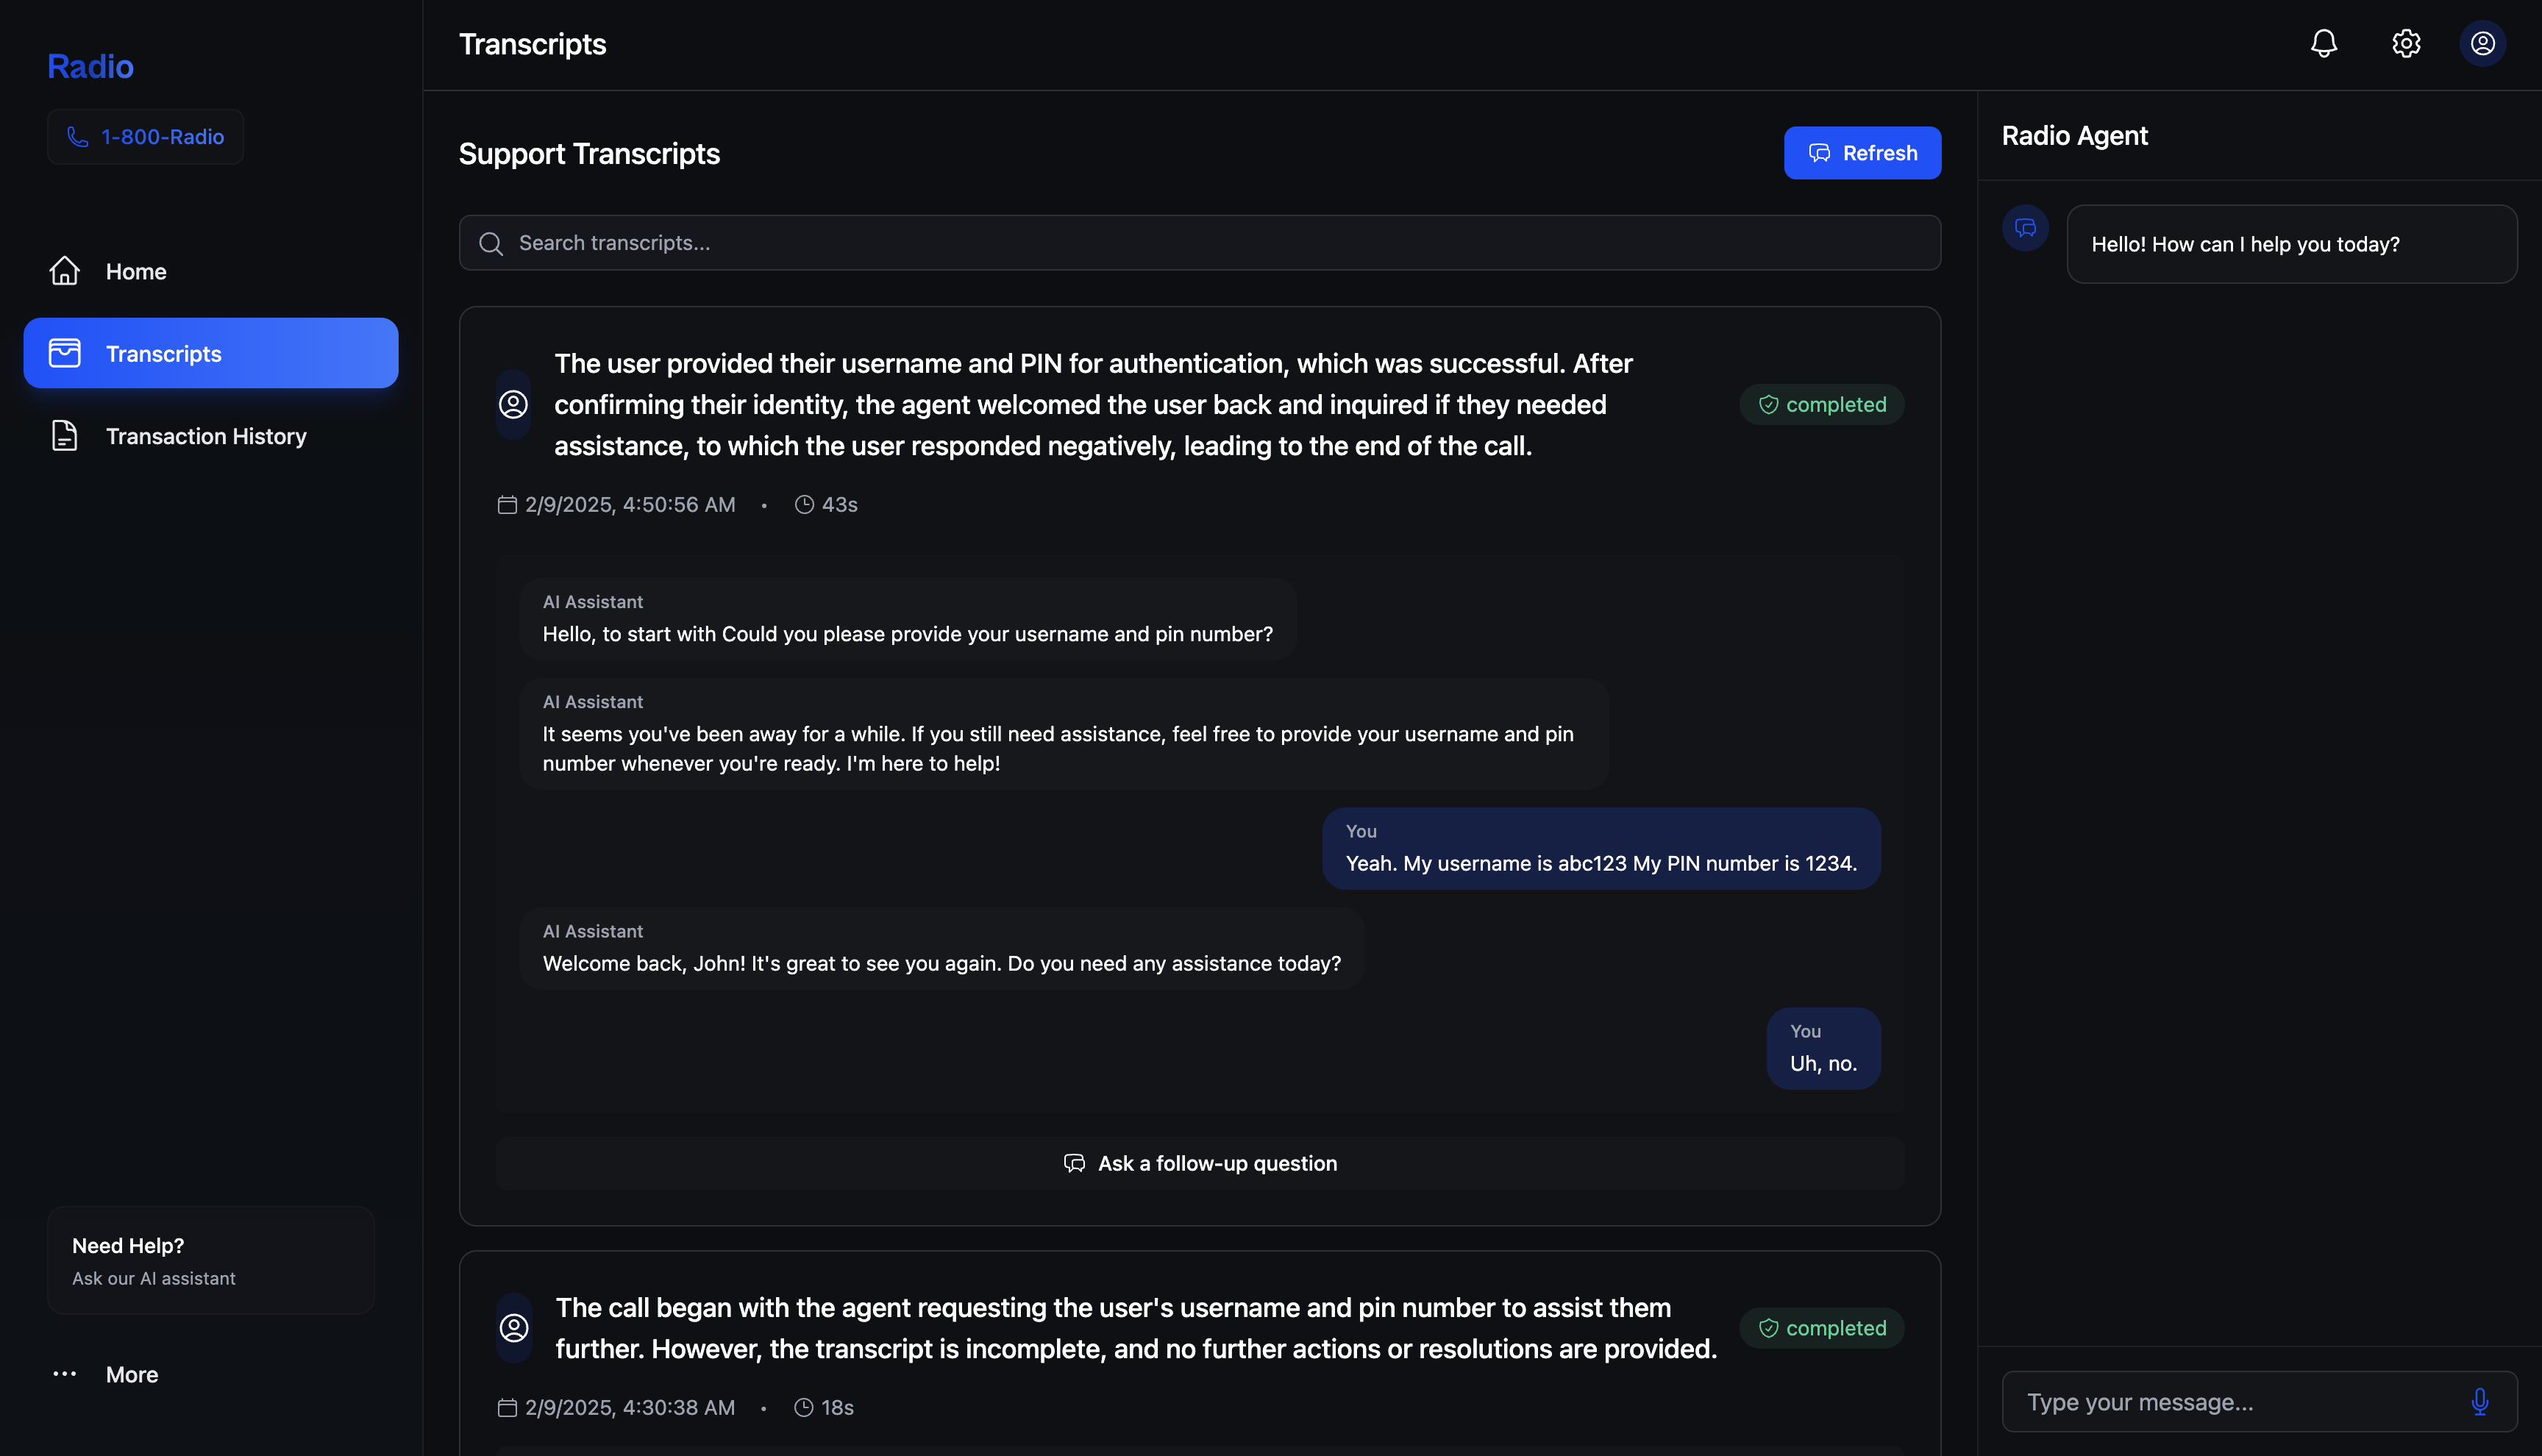Click Ask a follow-up question
This screenshot has width=2542, height=1456.
1199,1163
